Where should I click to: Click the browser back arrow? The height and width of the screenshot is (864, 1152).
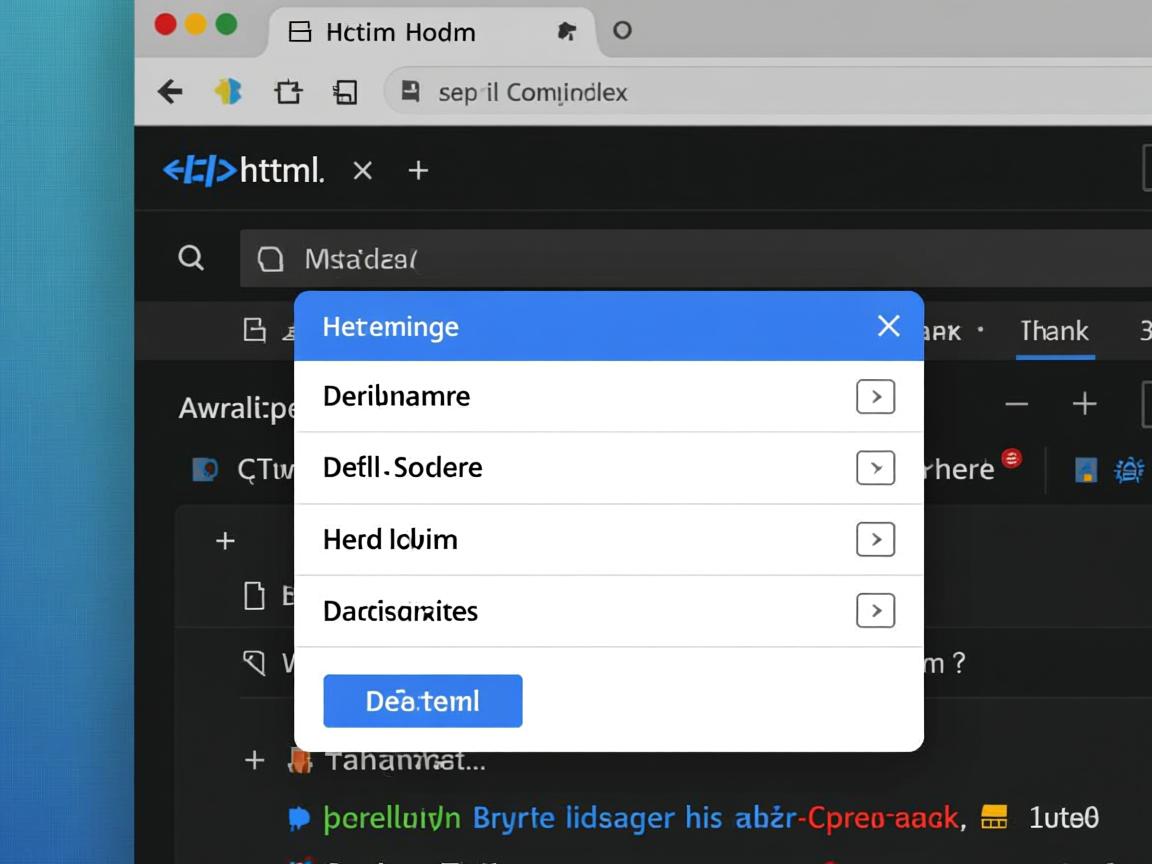(170, 92)
